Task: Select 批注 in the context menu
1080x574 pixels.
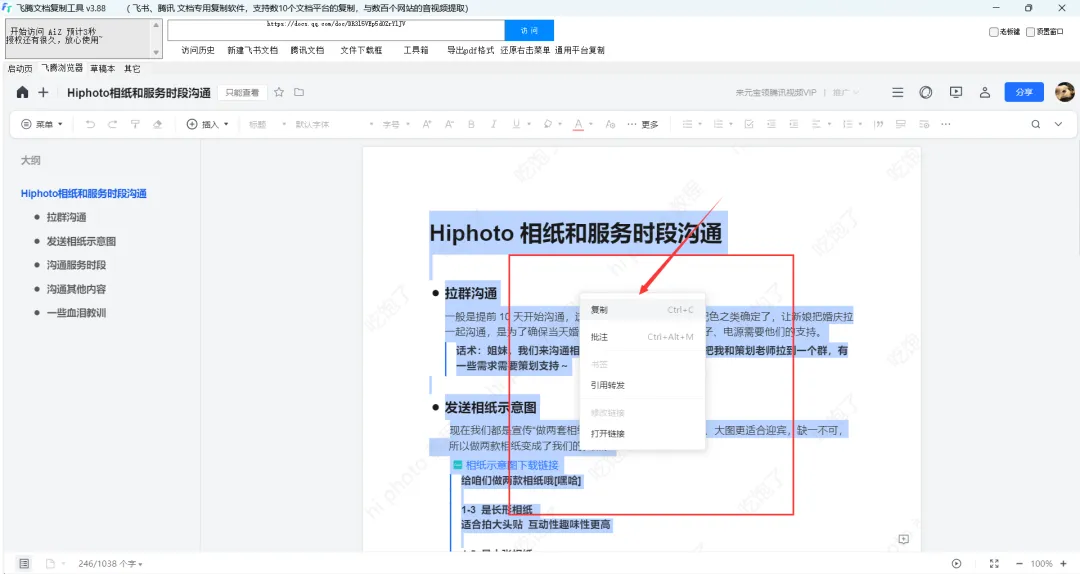Action: tap(642, 337)
